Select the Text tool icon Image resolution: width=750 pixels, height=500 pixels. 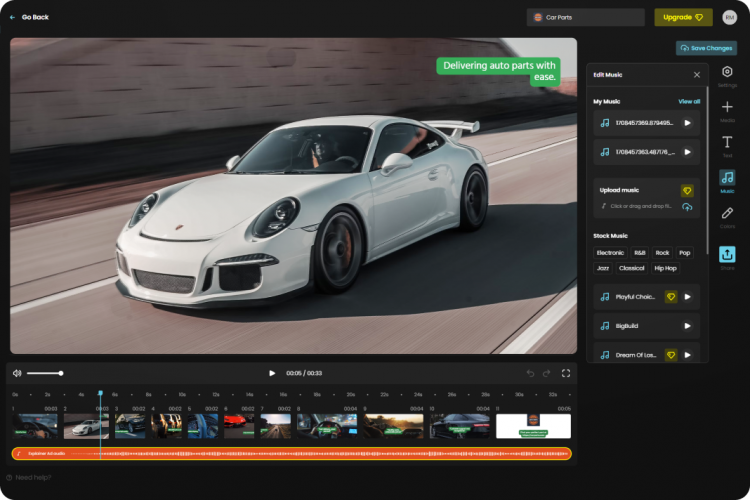click(x=727, y=142)
